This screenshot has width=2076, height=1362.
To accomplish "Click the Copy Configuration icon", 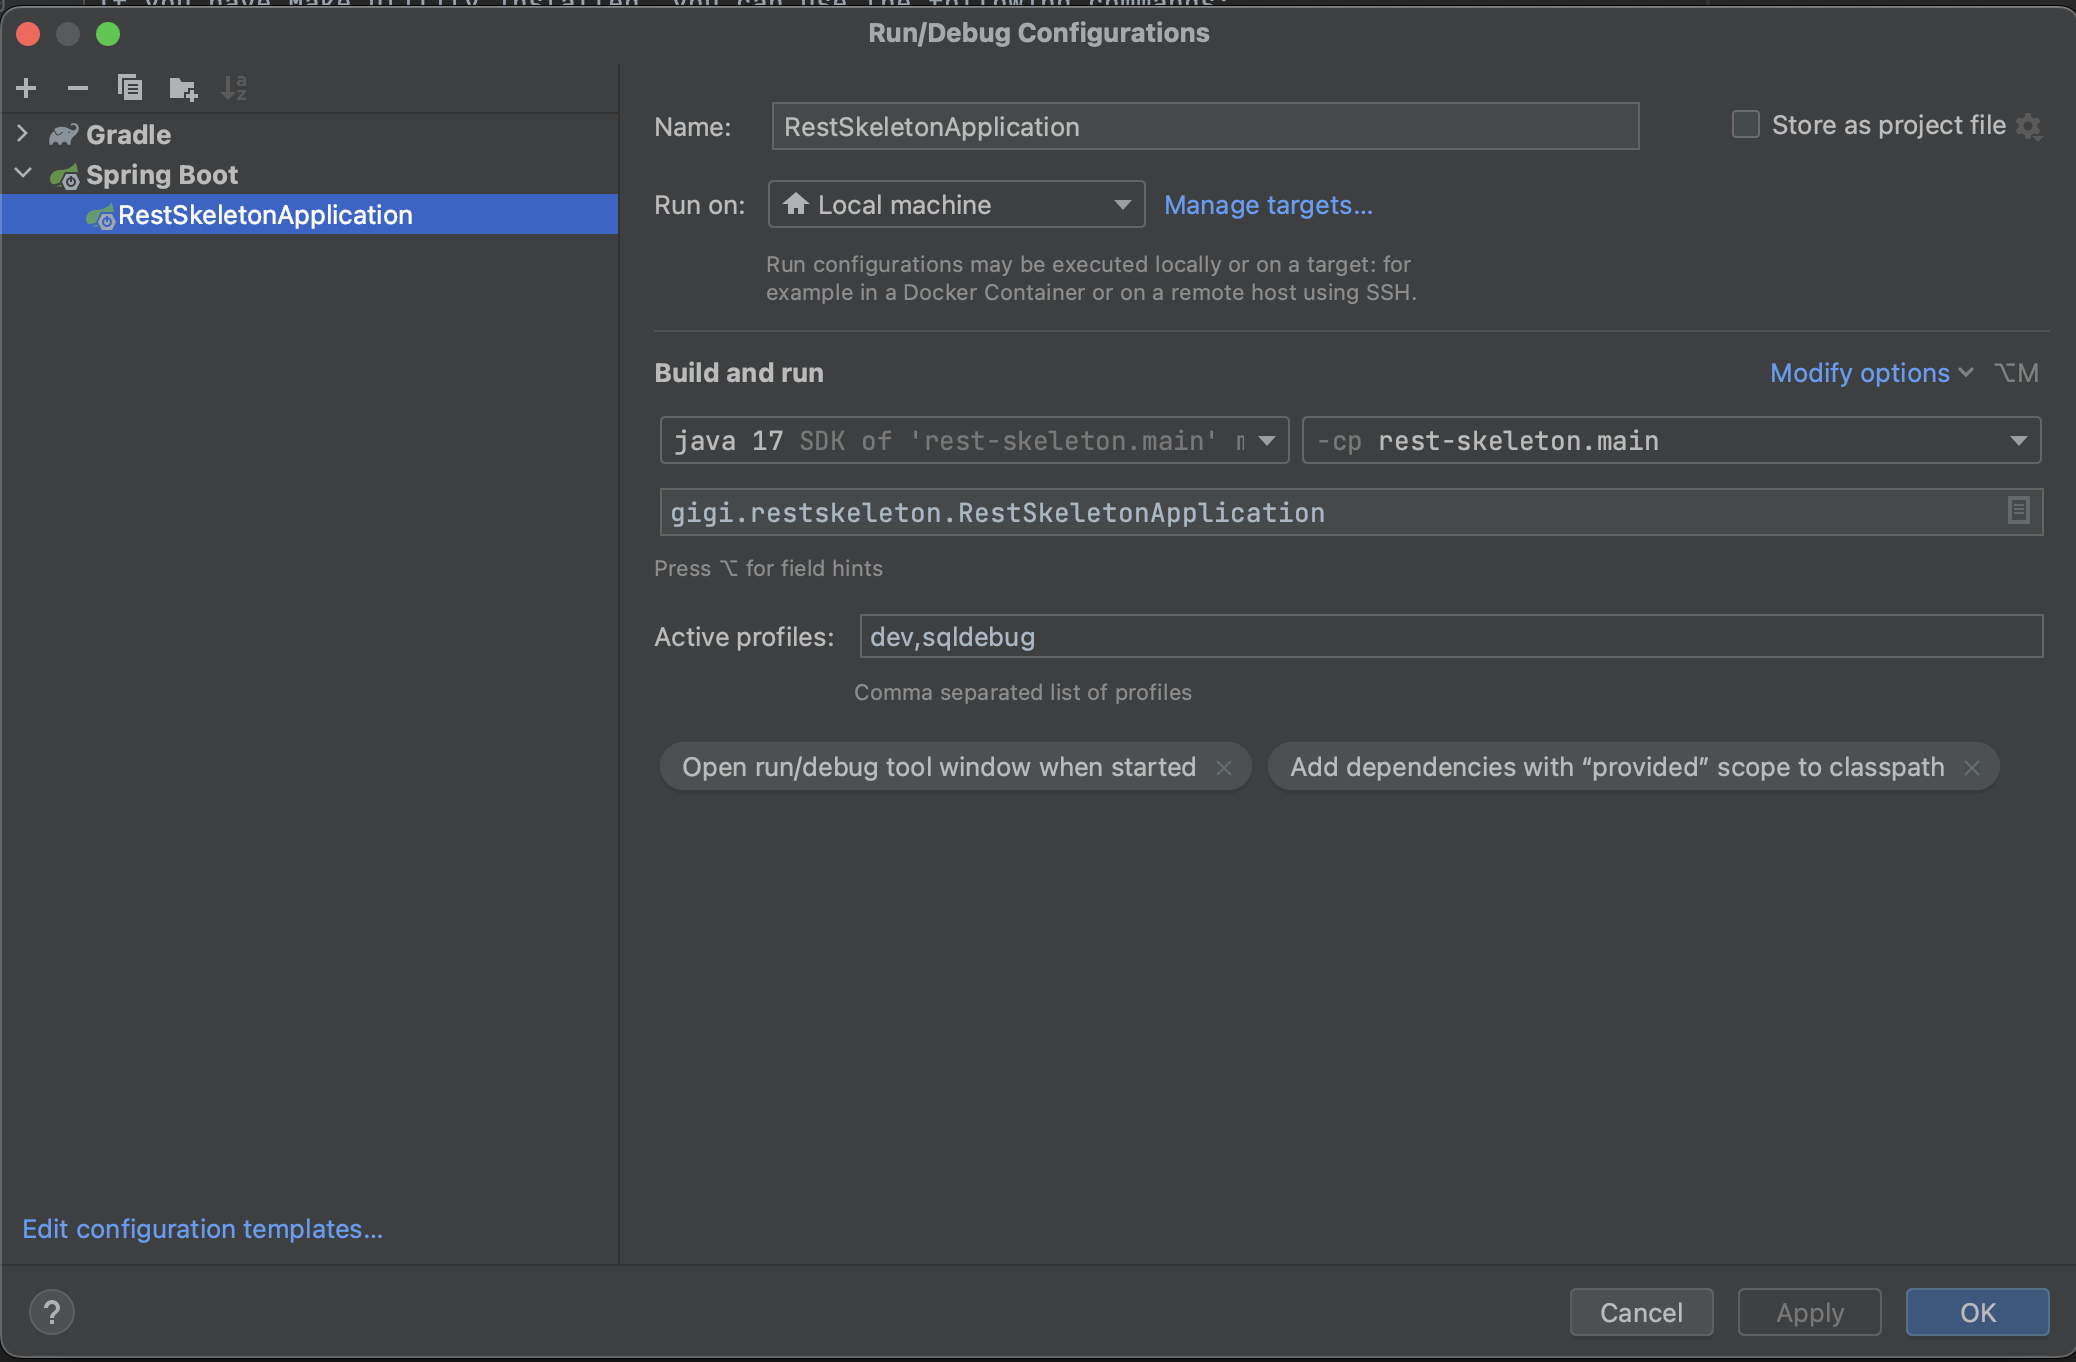I will pos(130,89).
